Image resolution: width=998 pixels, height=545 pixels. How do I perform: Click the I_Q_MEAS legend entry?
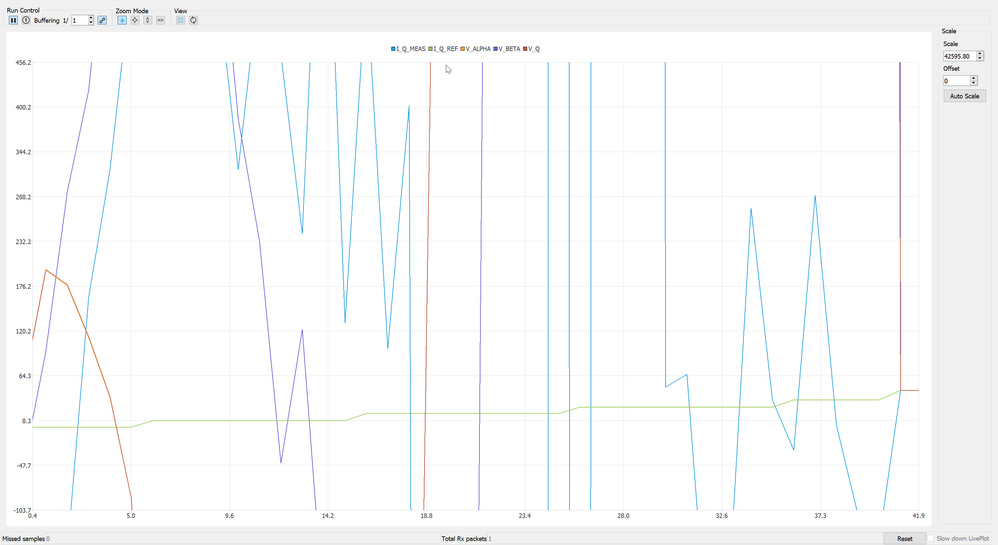[x=408, y=49]
